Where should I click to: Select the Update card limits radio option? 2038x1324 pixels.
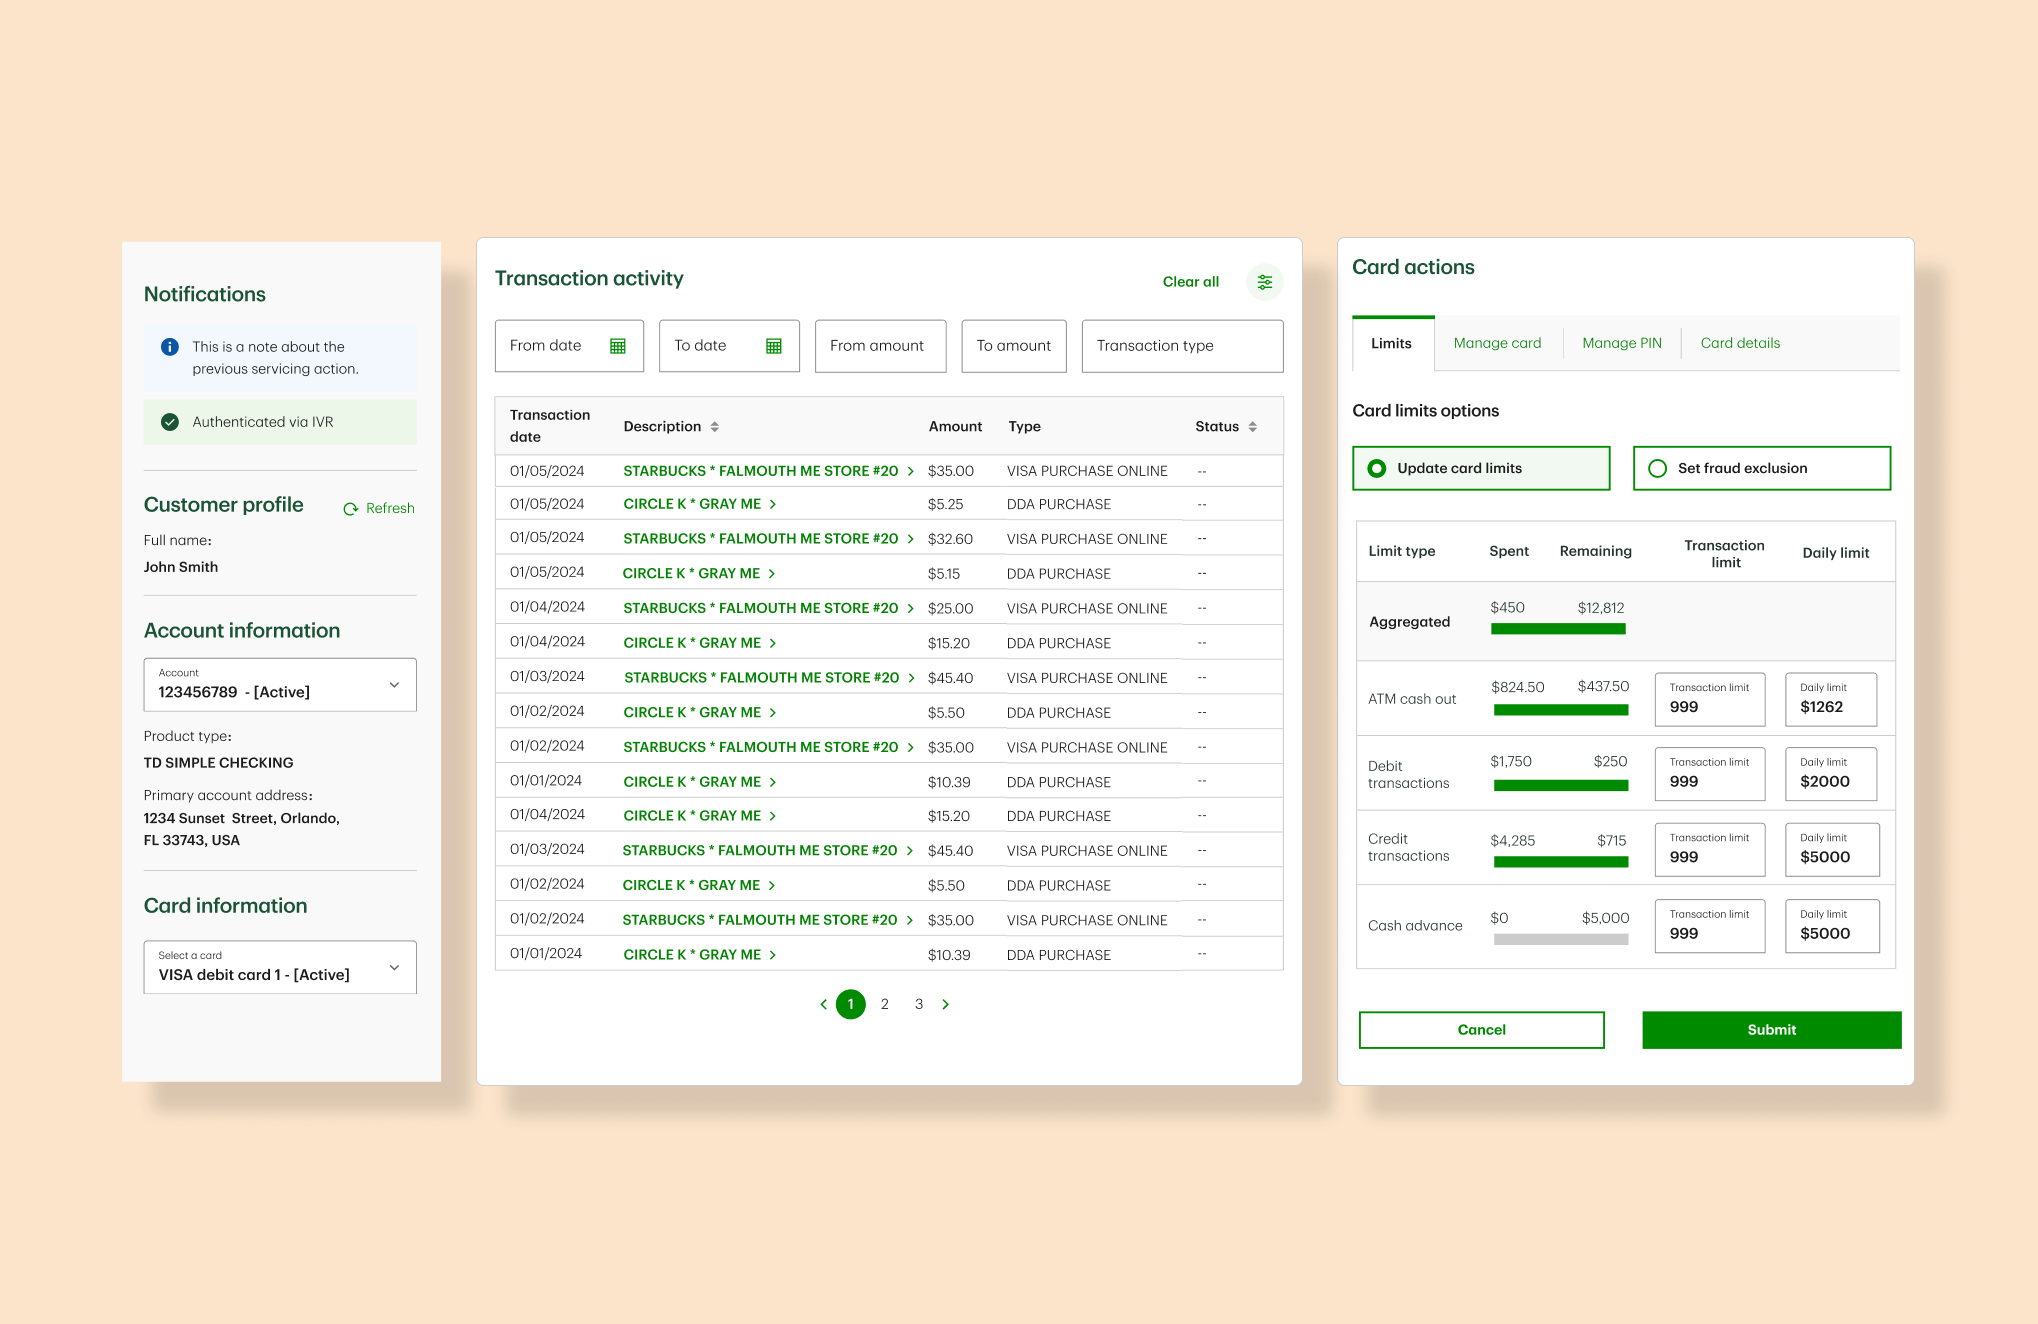point(1377,468)
